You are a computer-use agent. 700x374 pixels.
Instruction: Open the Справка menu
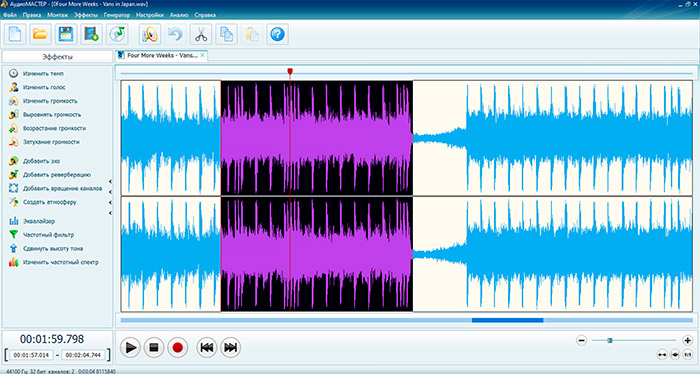pos(205,15)
